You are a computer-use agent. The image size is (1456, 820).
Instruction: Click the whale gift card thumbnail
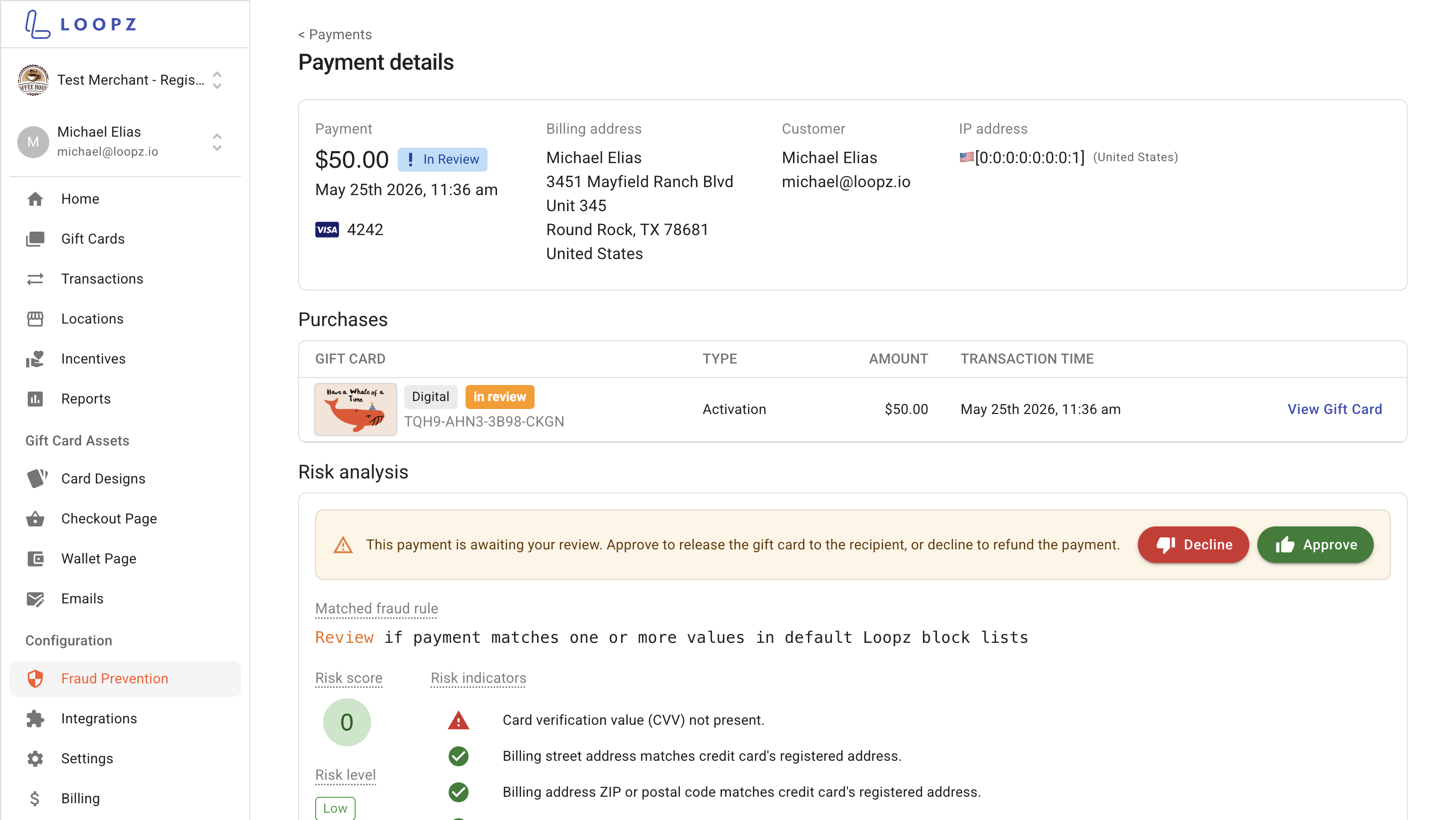pyautogui.click(x=356, y=409)
